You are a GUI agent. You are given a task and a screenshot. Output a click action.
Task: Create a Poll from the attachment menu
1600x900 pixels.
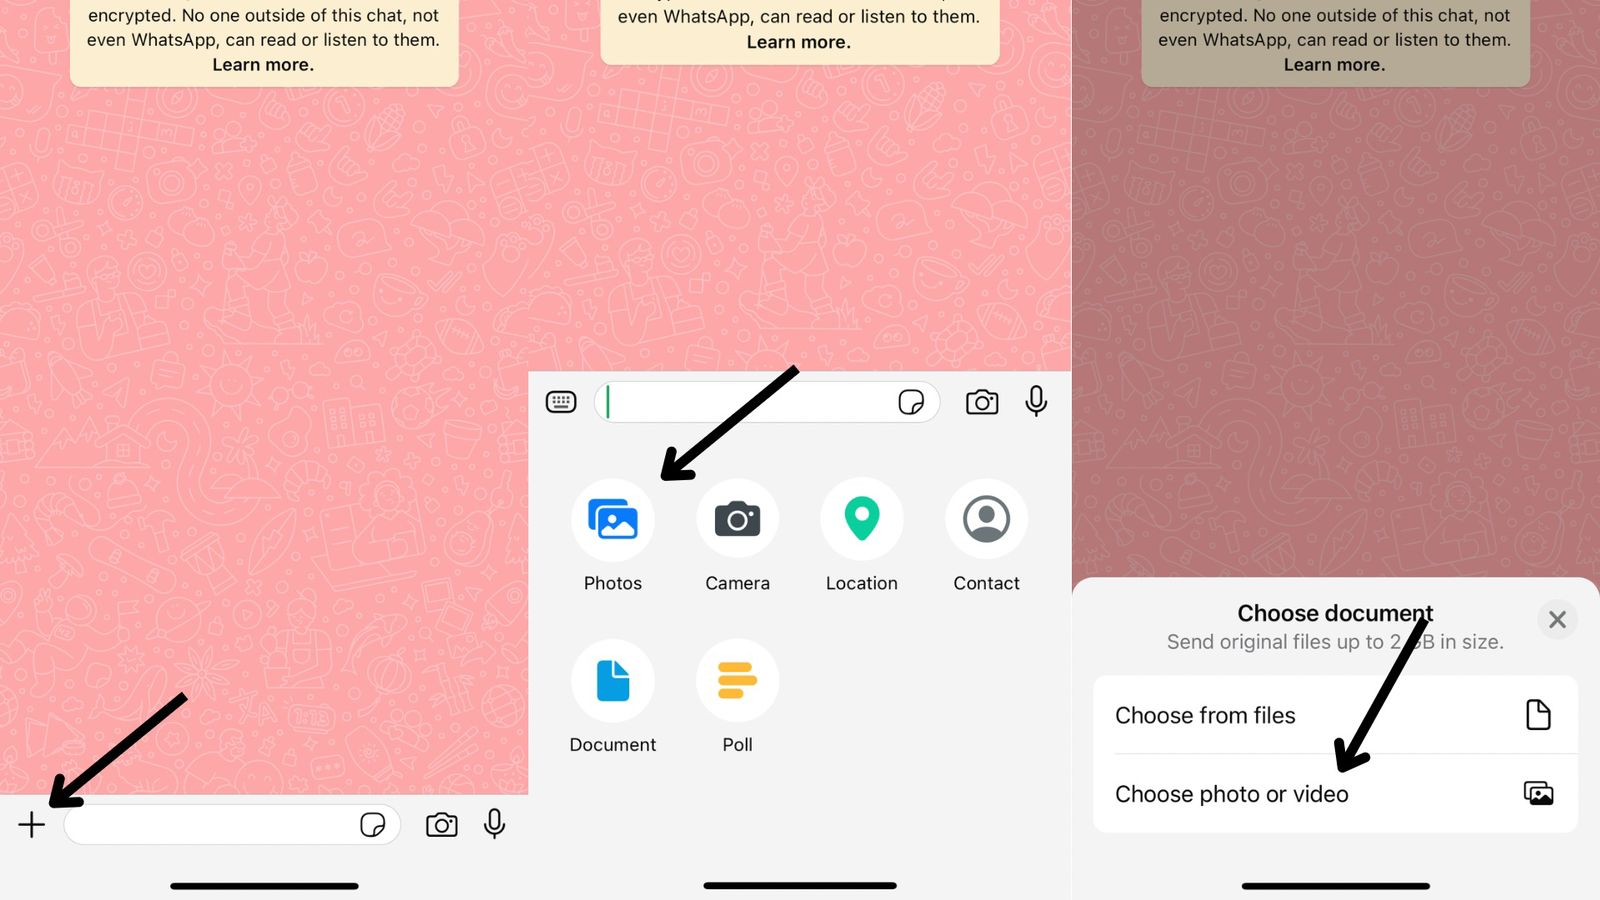click(737, 681)
